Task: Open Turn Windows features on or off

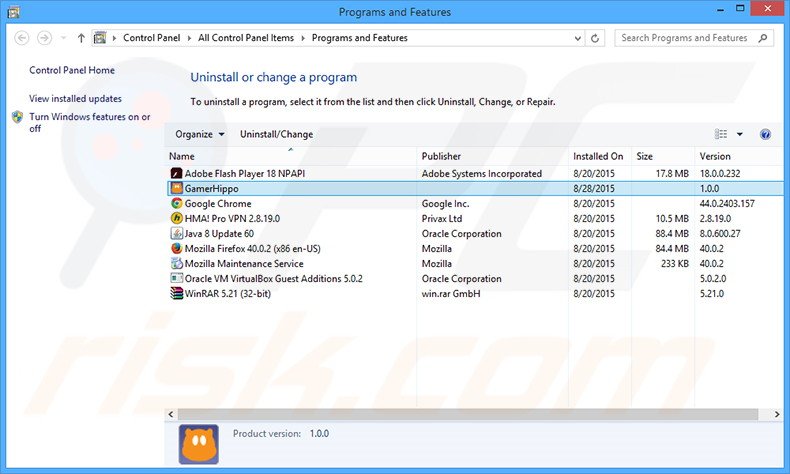Action: click(90, 122)
